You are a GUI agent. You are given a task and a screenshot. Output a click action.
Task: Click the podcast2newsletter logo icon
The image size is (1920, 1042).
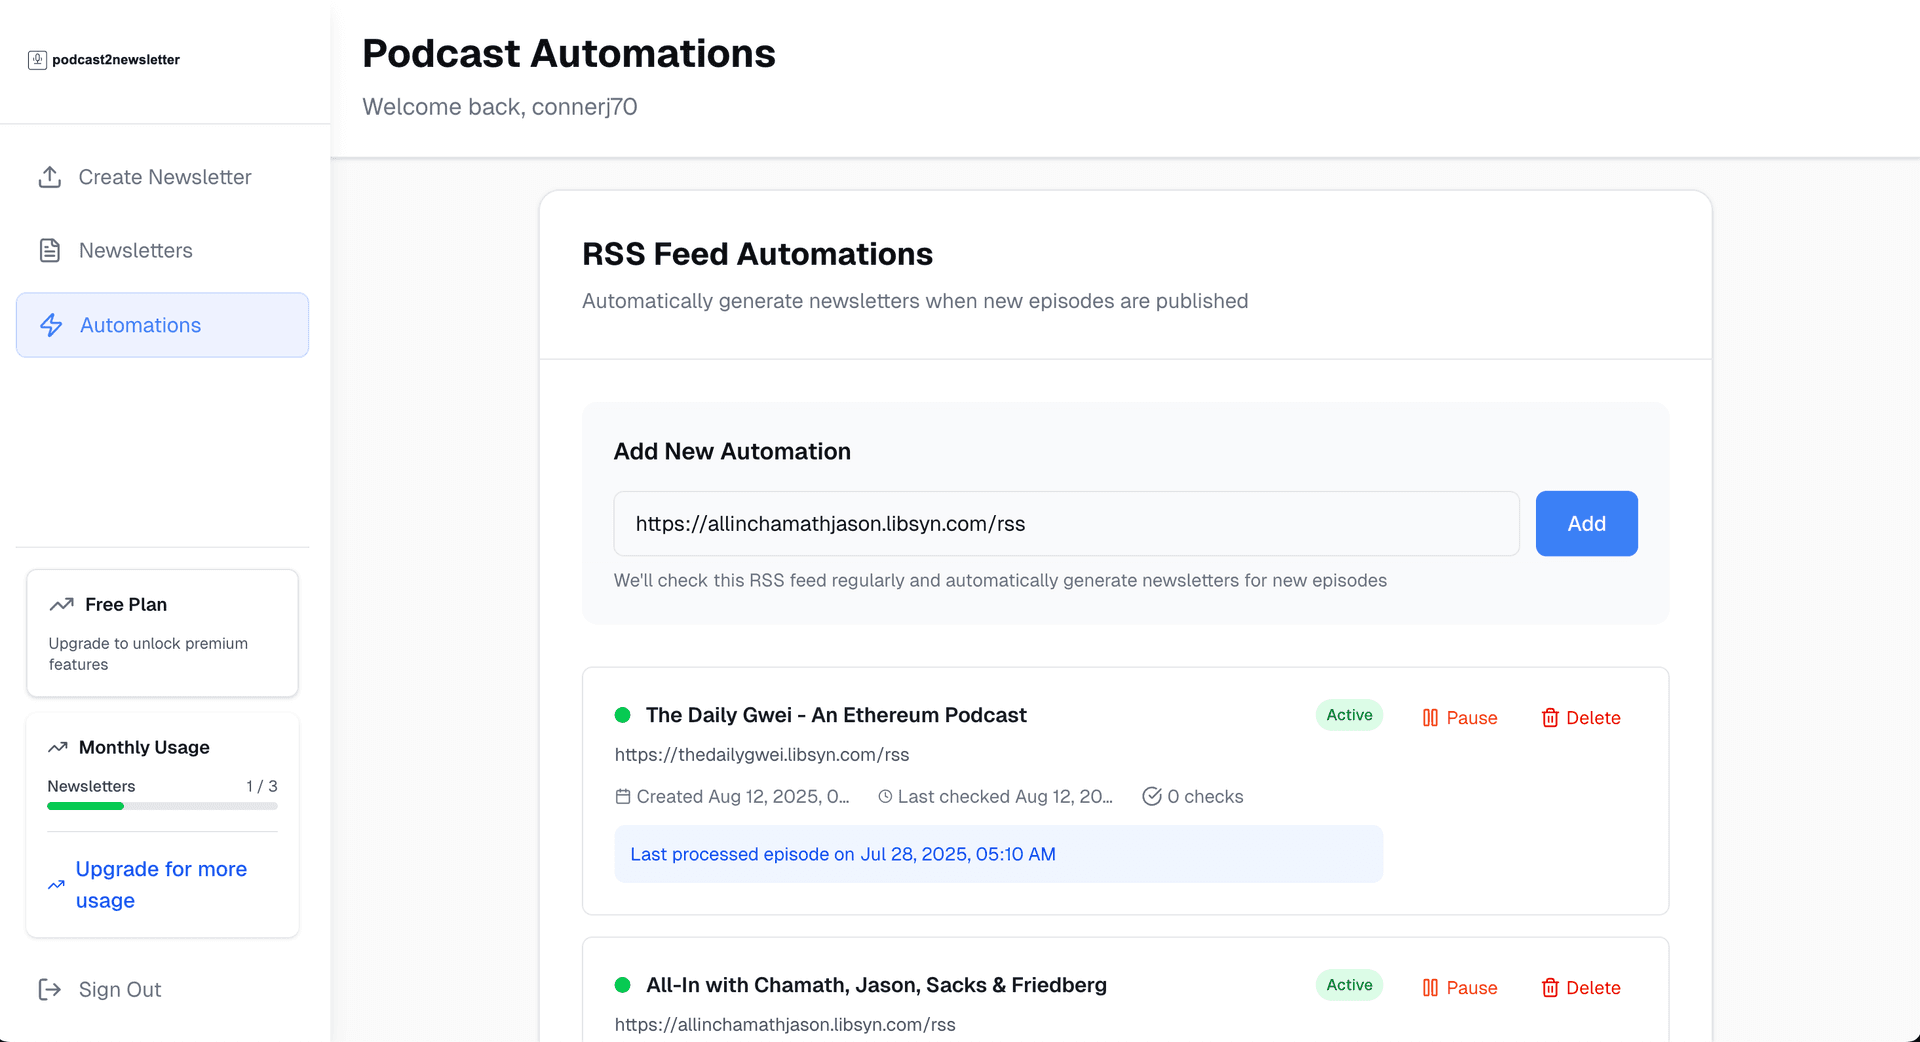click(x=37, y=60)
